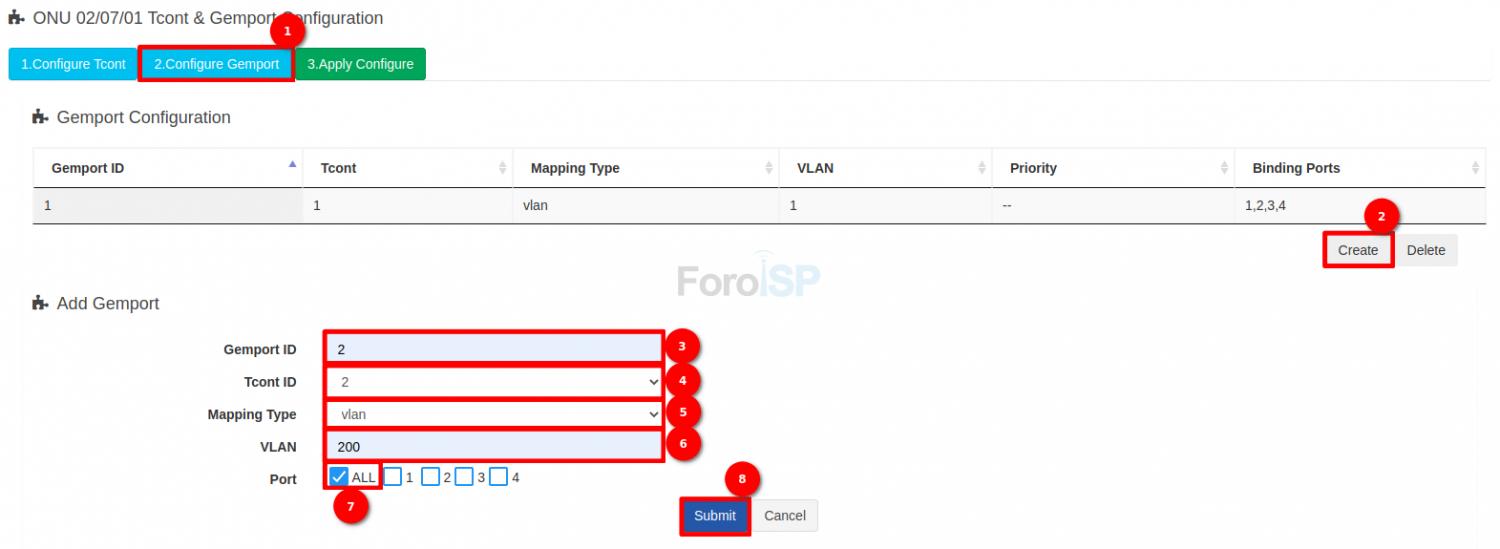Open the Tcont ID dropdown

[494, 382]
